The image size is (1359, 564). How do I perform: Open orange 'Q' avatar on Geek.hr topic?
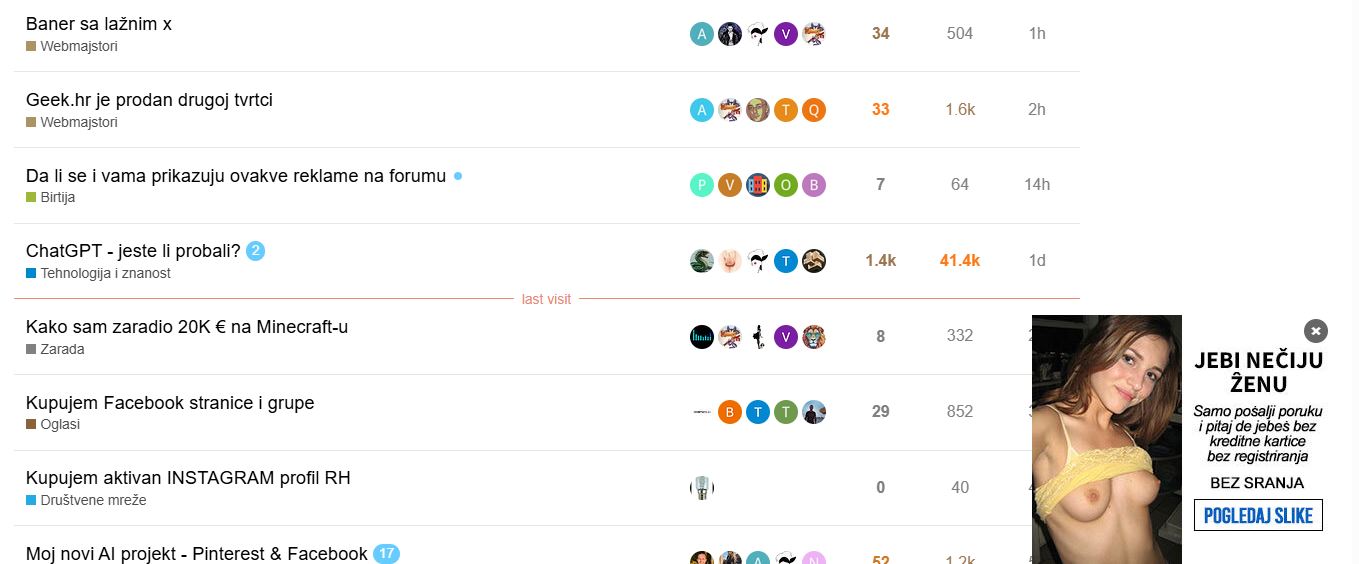pyautogui.click(x=814, y=110)
